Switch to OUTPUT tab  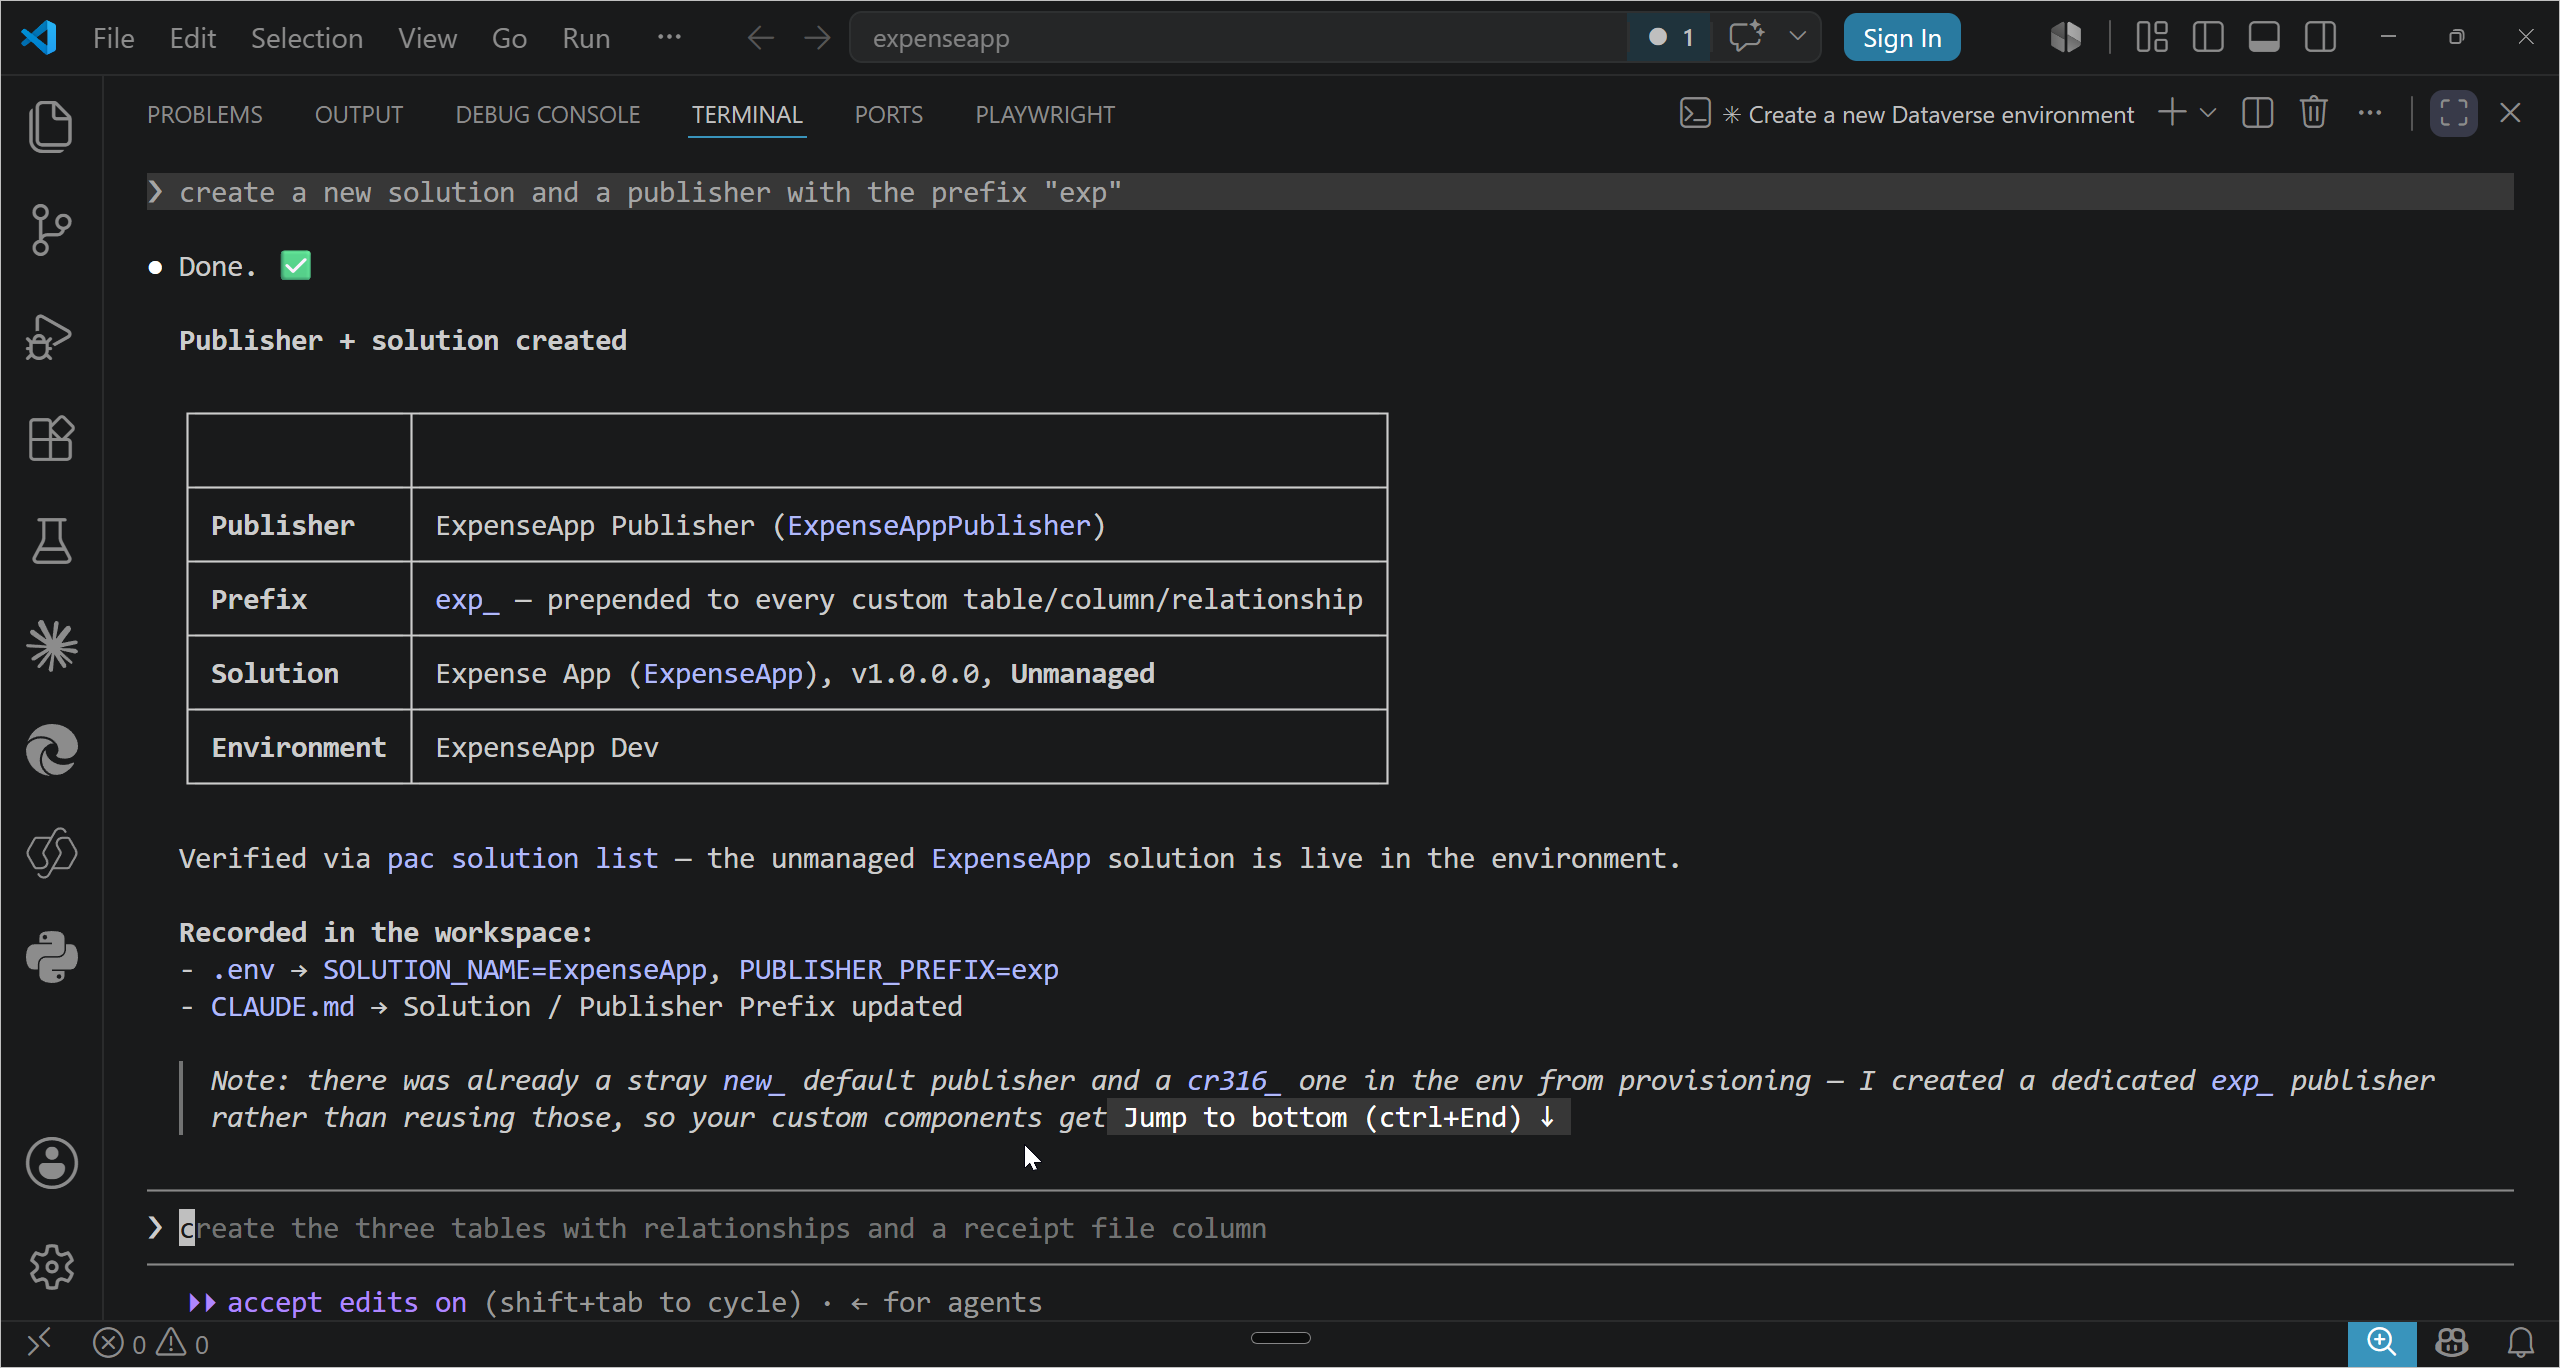click(359, 115)
